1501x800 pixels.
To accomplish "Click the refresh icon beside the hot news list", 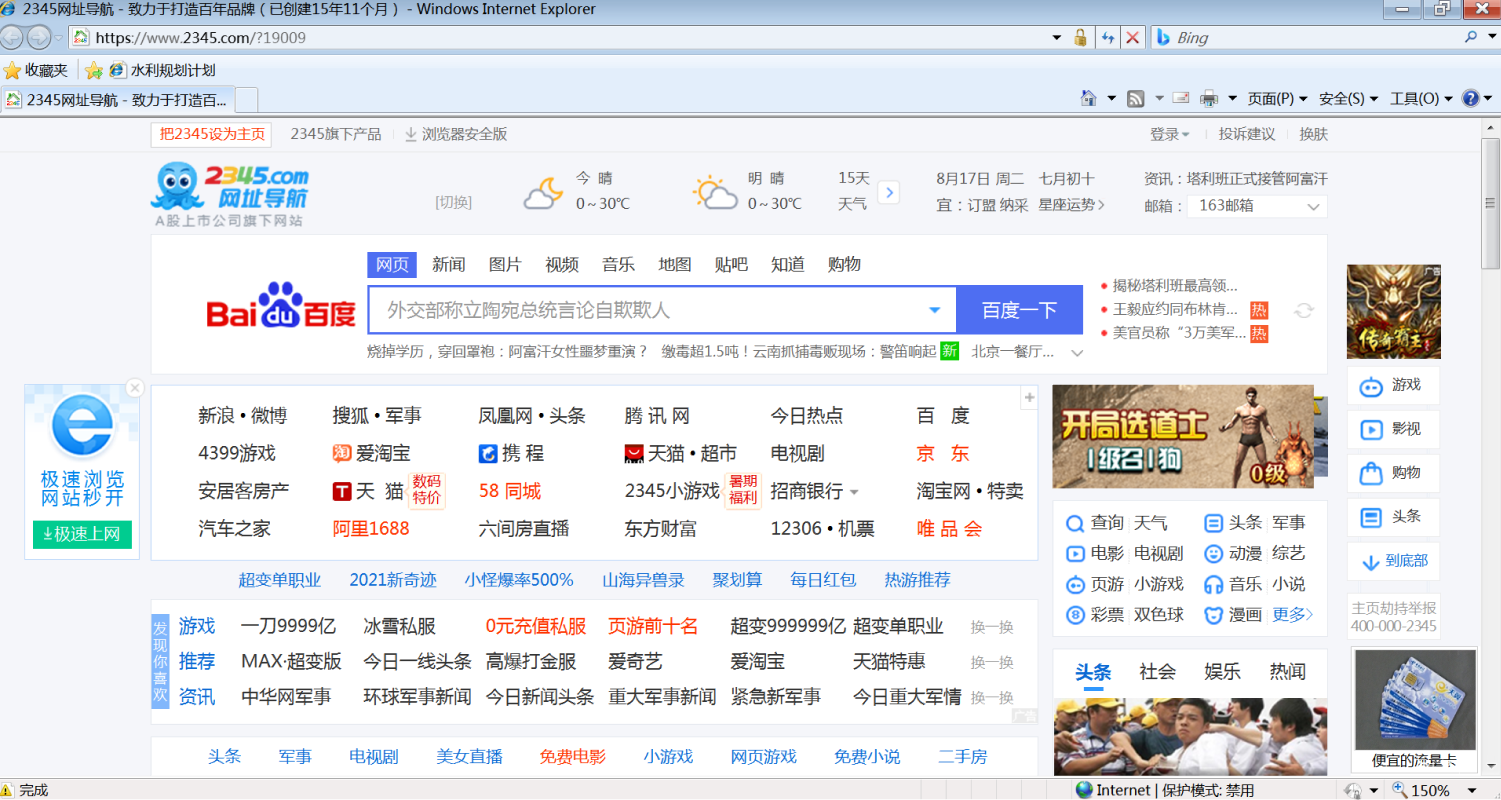I will pyautogui.click(x=1303, y=310).
